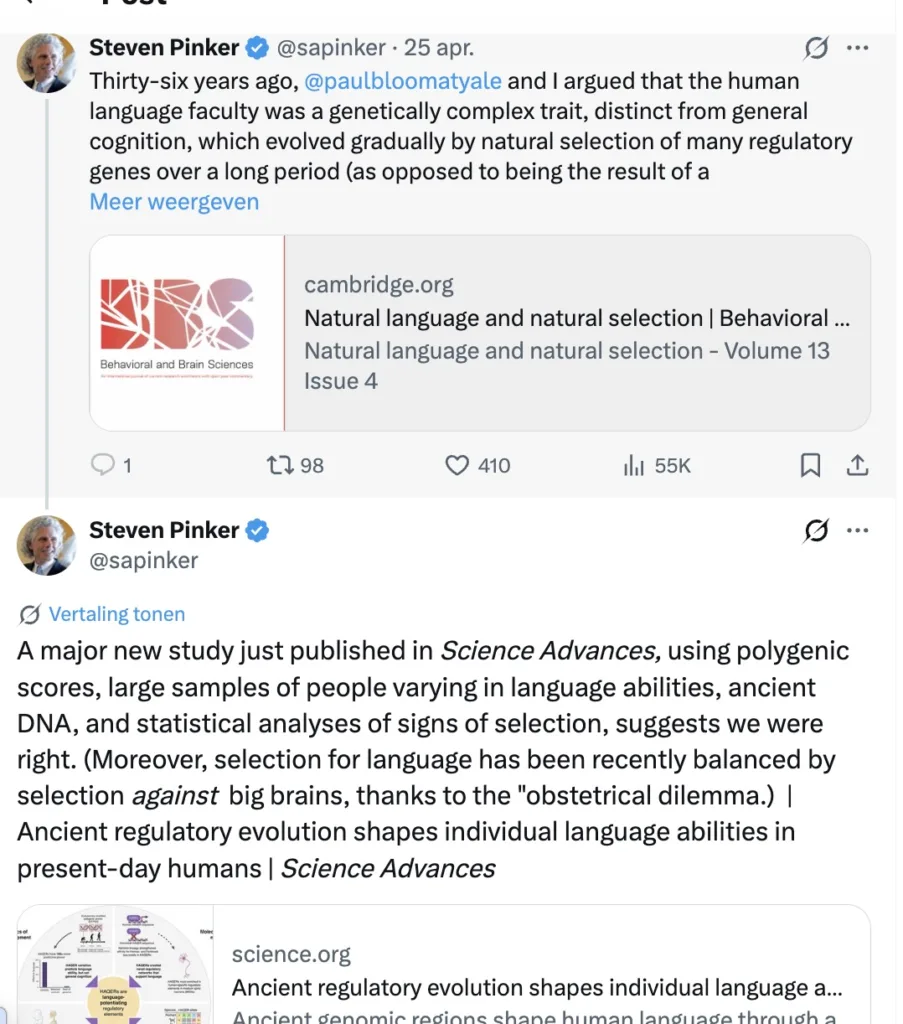Image resolution: width=903 pixels, height=1024 pixels.
Task: Like the post with 410 likes
Action: (457, 465)
